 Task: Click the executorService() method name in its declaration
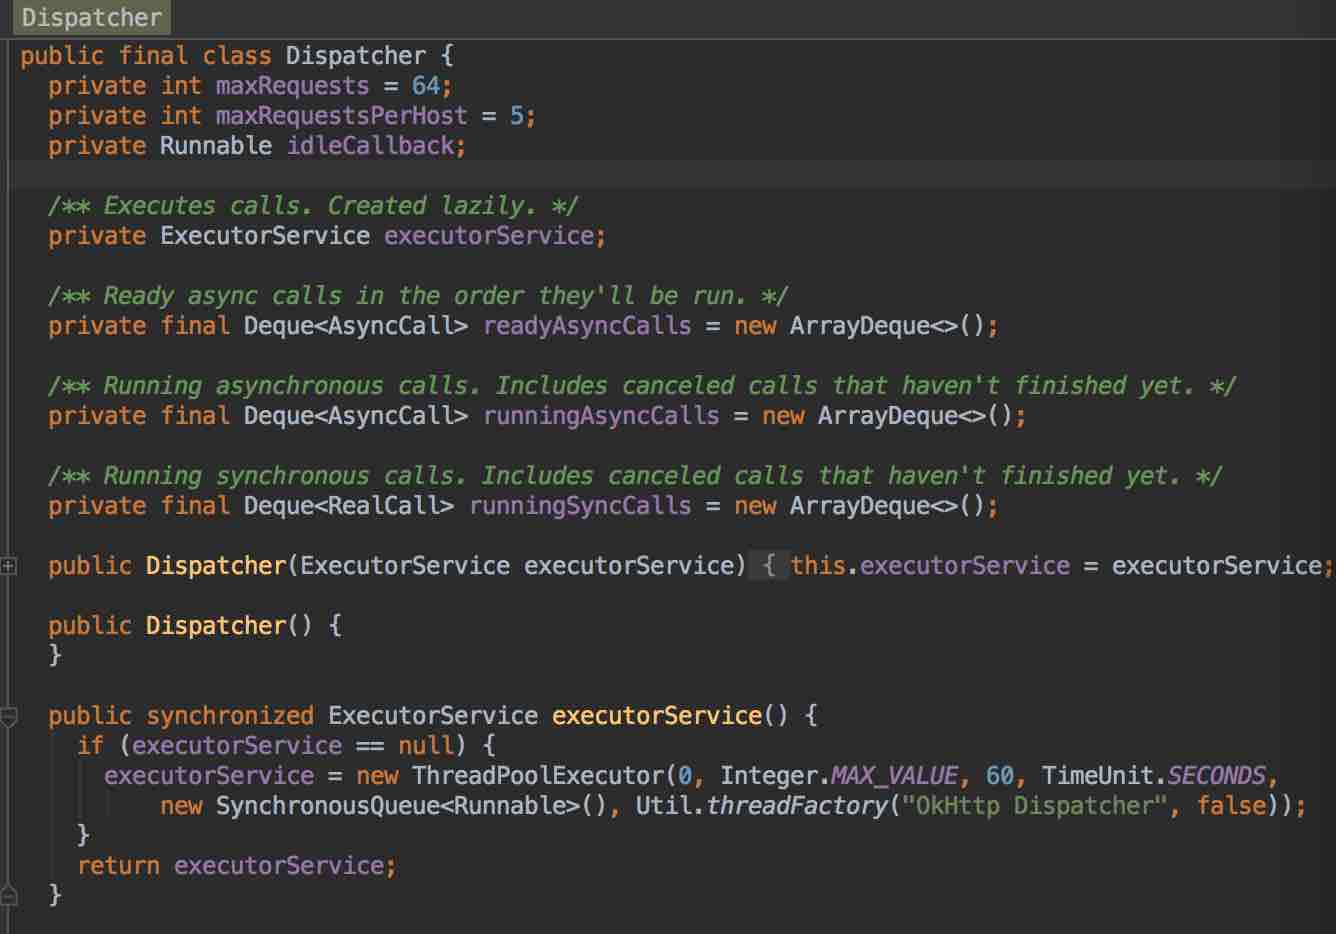click(x=657, y=716)
